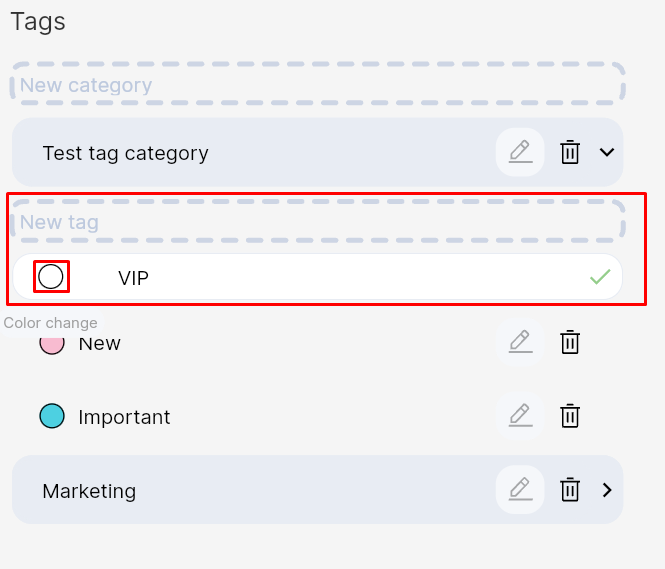
Task: Edit the Test tag category name
Action: (x=520, y=152)
